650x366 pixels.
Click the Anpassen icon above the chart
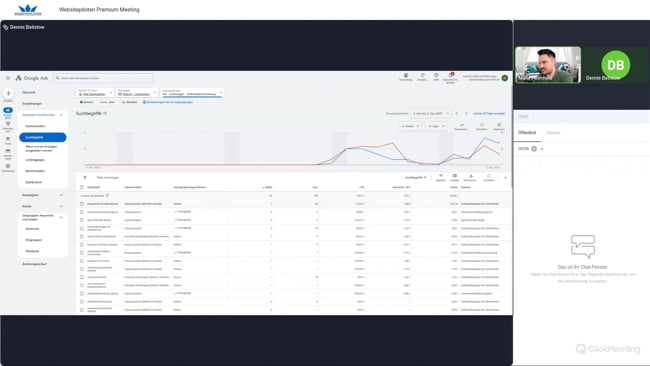point(499,125)
